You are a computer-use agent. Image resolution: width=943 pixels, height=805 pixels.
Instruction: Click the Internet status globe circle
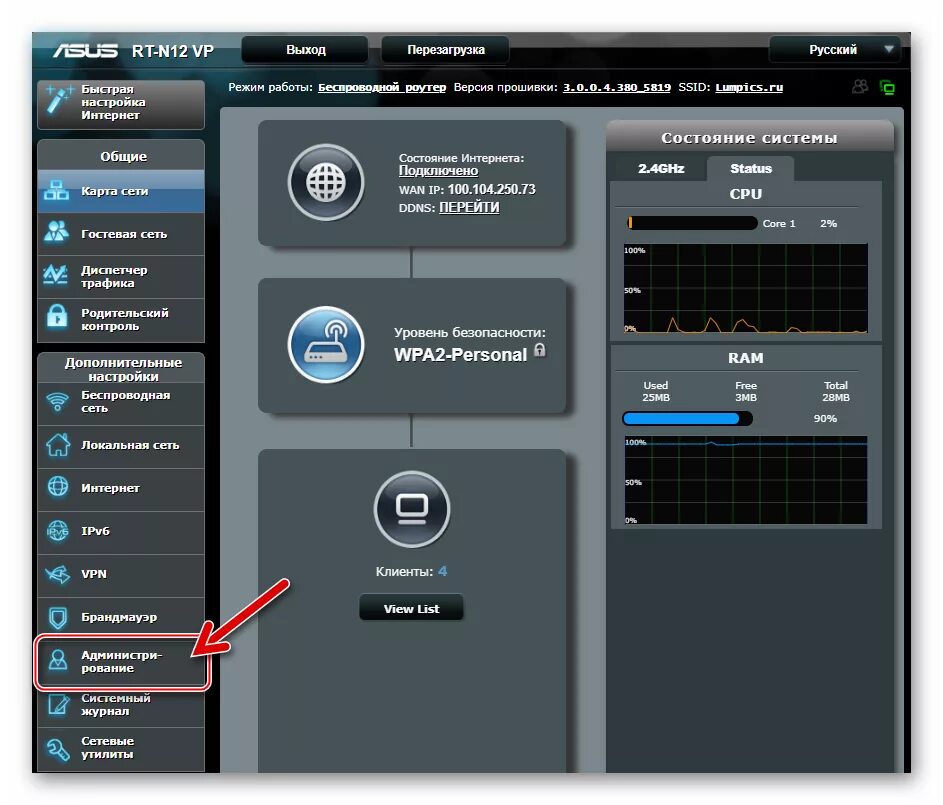325,182
